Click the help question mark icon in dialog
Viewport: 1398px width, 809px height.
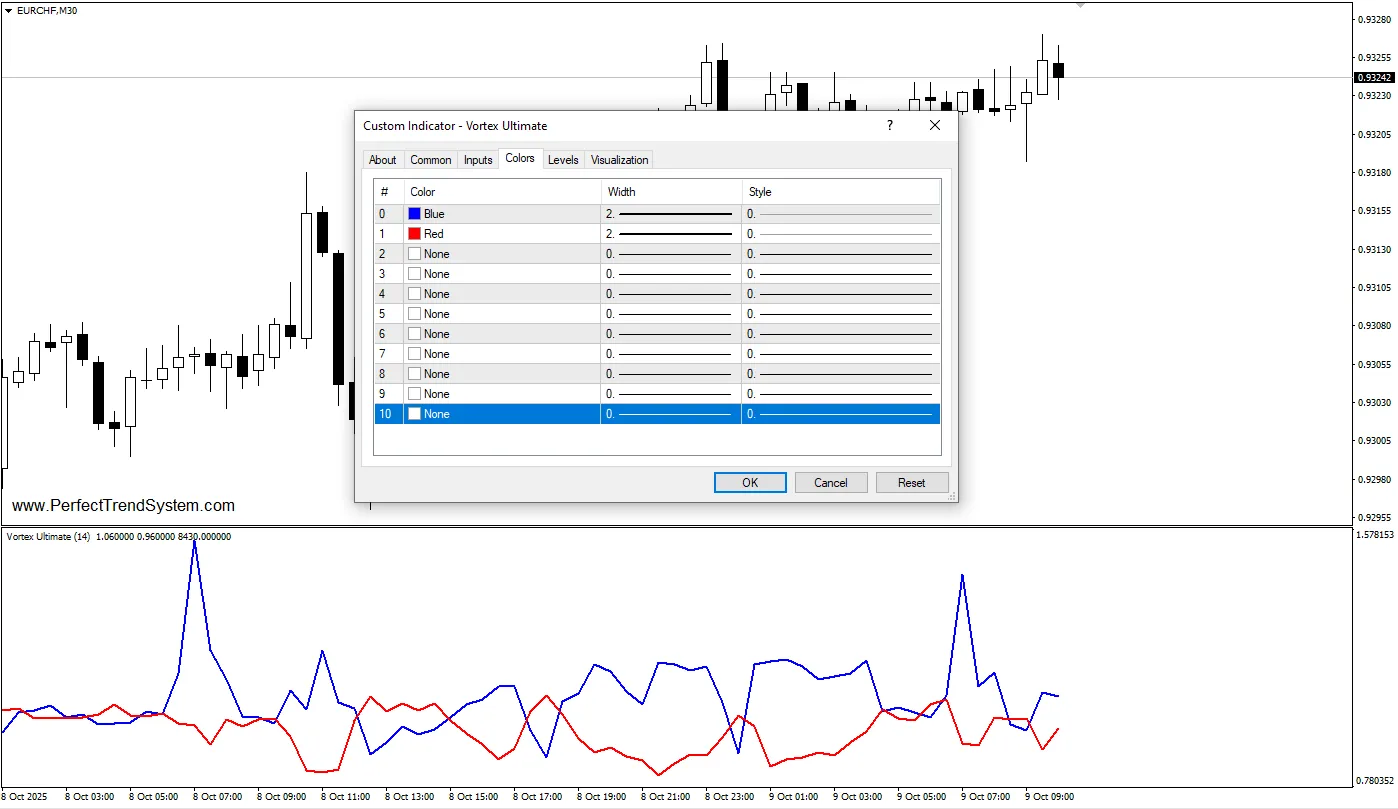(889, 126)
